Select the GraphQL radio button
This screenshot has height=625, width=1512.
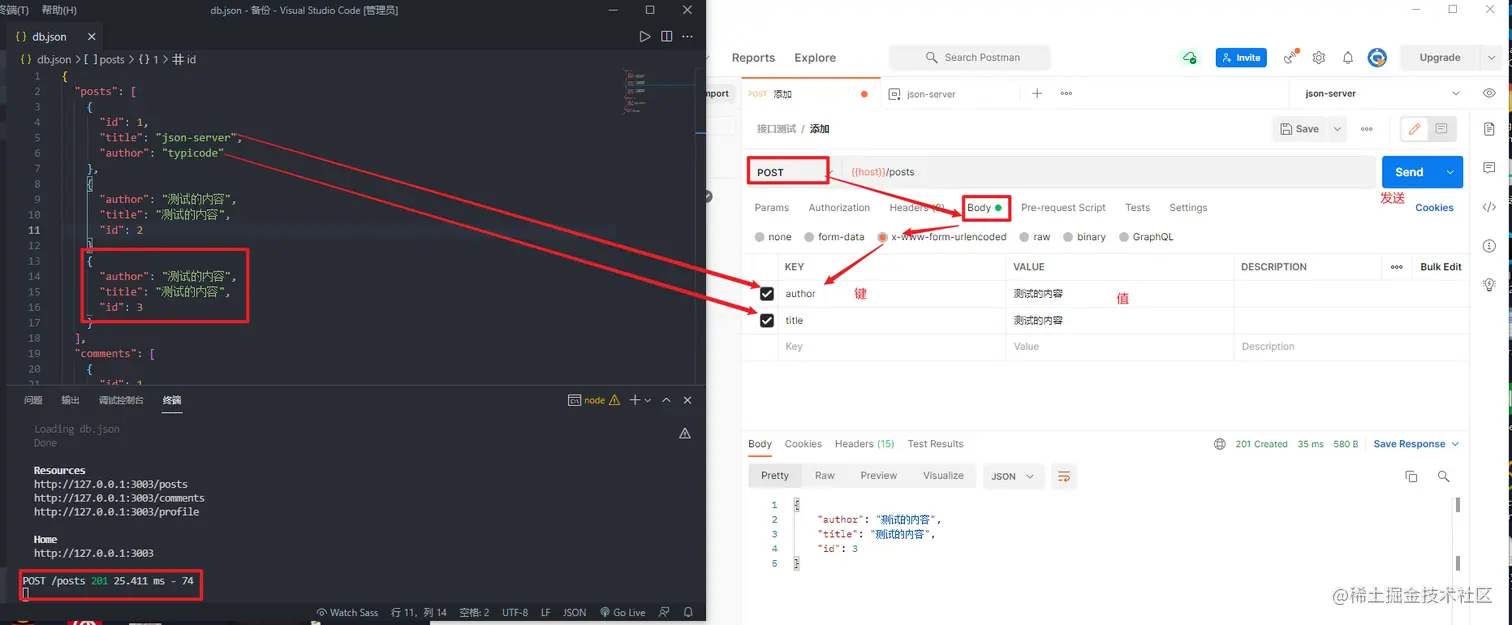pyautogui.click(x=1124, y=237)
